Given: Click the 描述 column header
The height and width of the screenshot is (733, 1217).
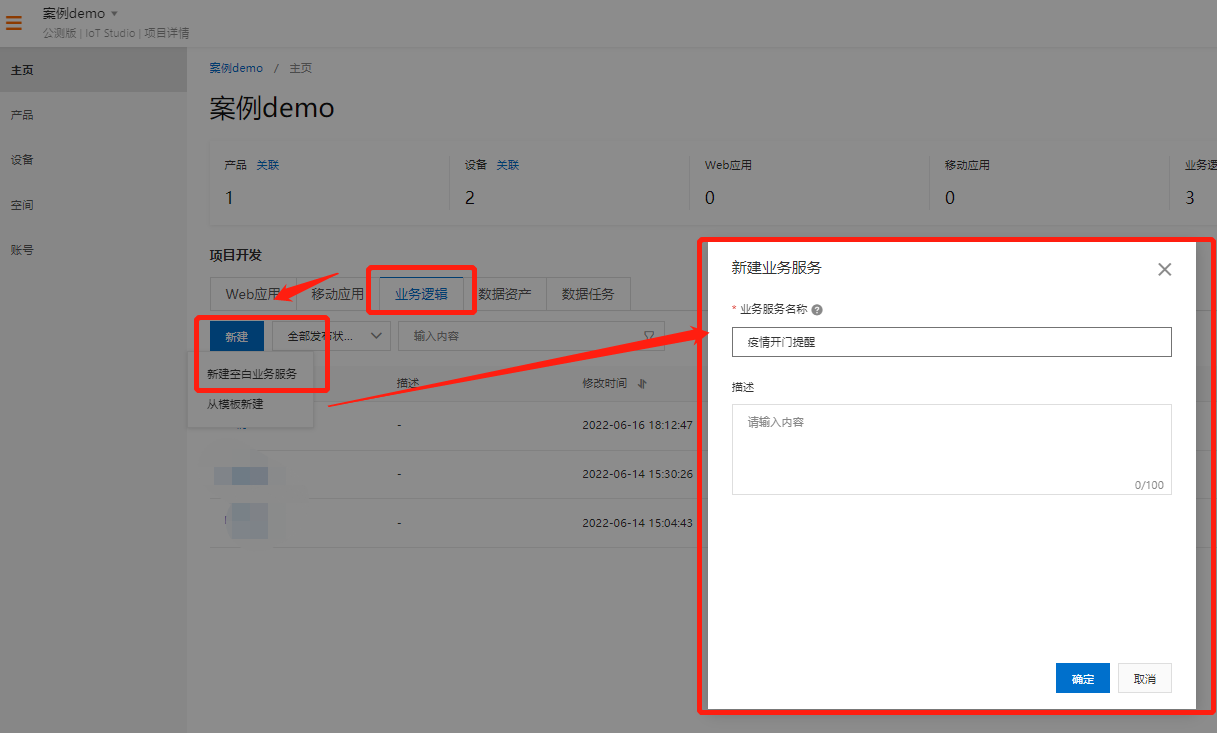Looking at the screenshot, I should (408, 383).
